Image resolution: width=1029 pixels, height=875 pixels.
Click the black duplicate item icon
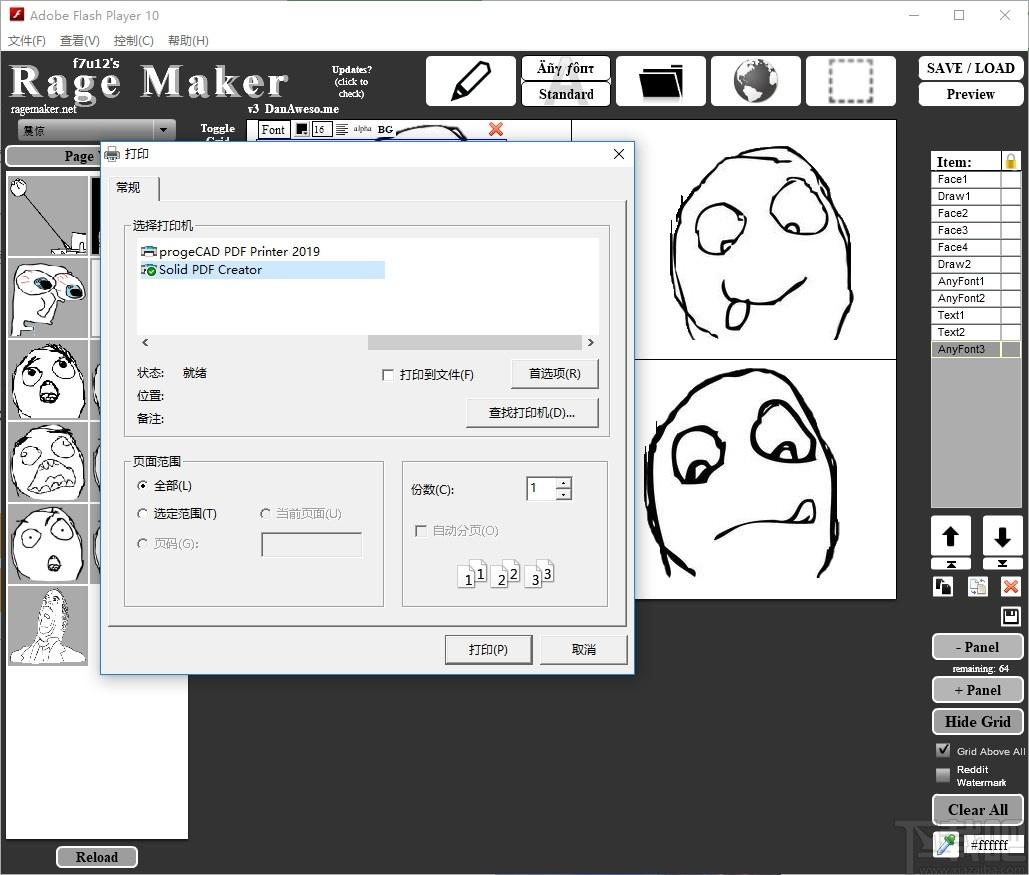[943, 586]
